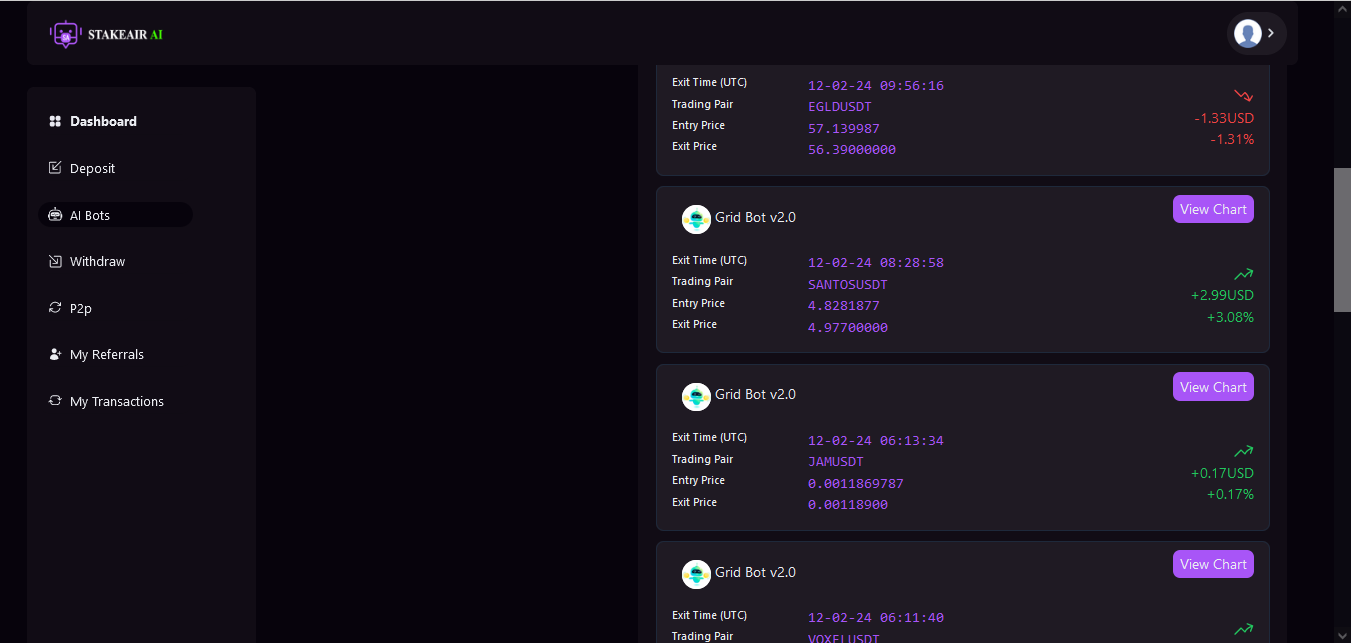Image resolution: width=1351 pixels, height=643 pixels.
Task: Click the AI Bots robot icon
Action: tap(55, 215)
